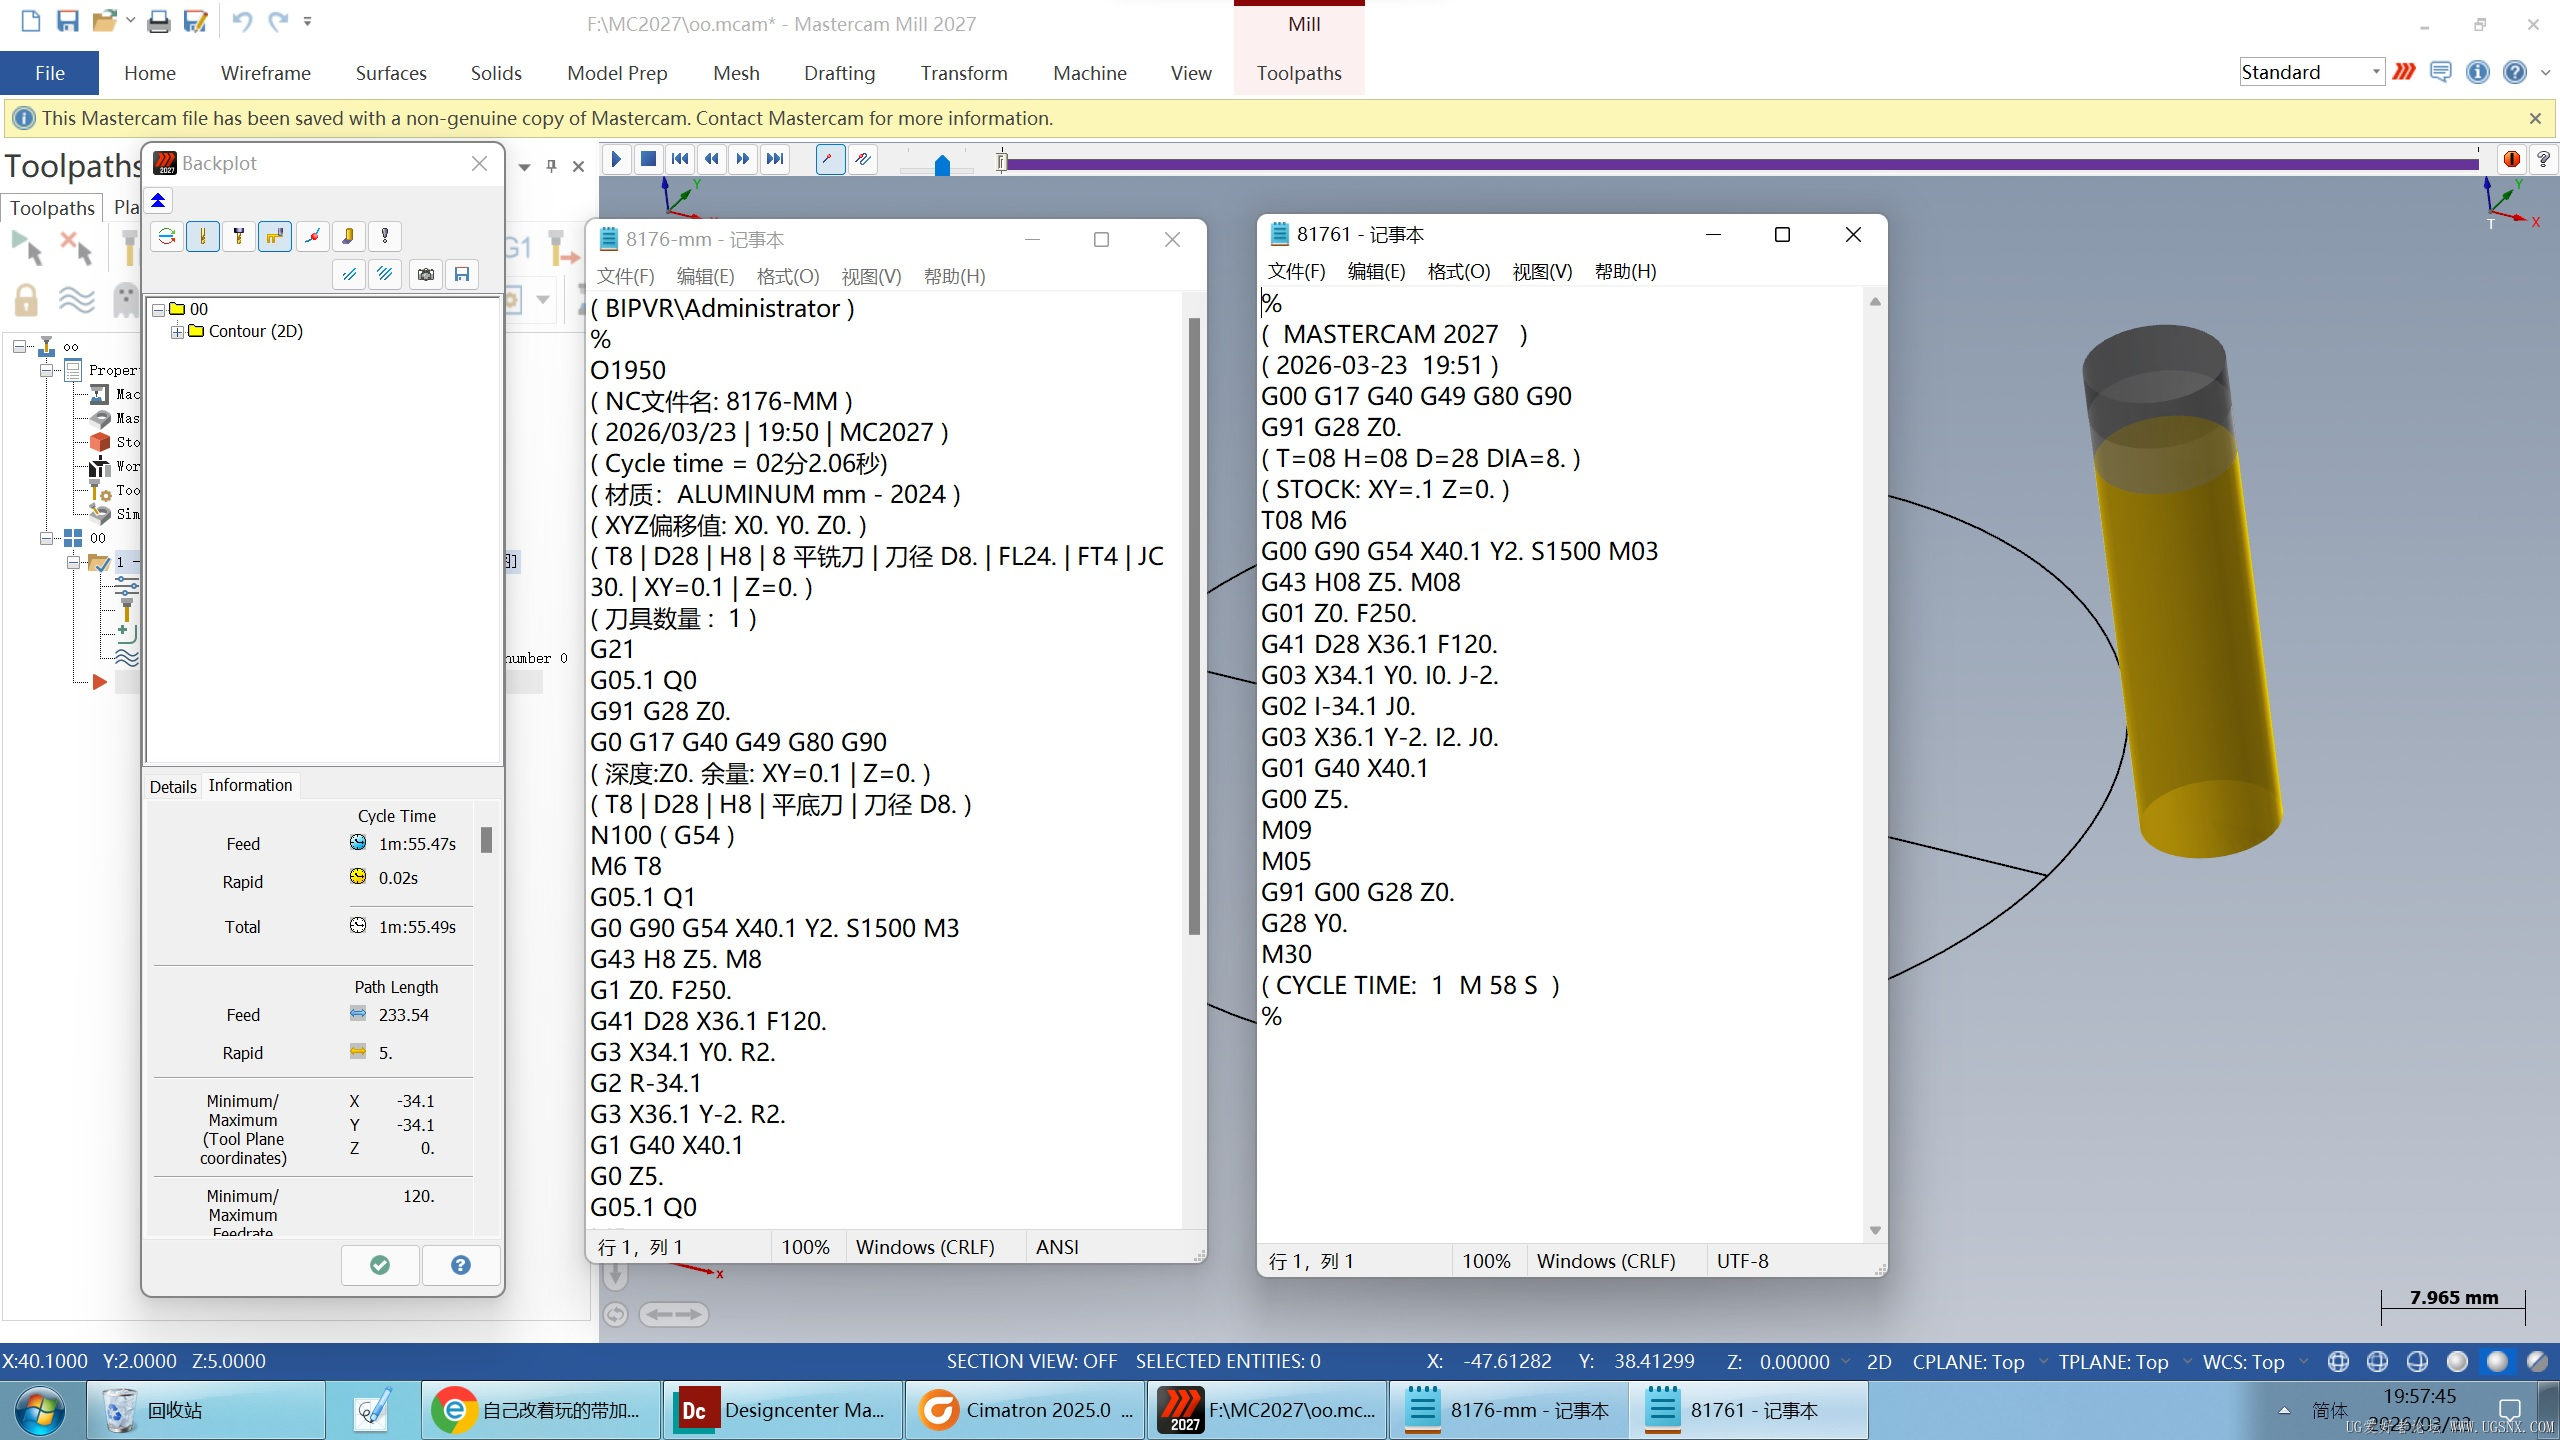Open the Wireframe ribbon tab
The height and width of the screenshot is (1440, 2560).
click(x=266, y=73)
